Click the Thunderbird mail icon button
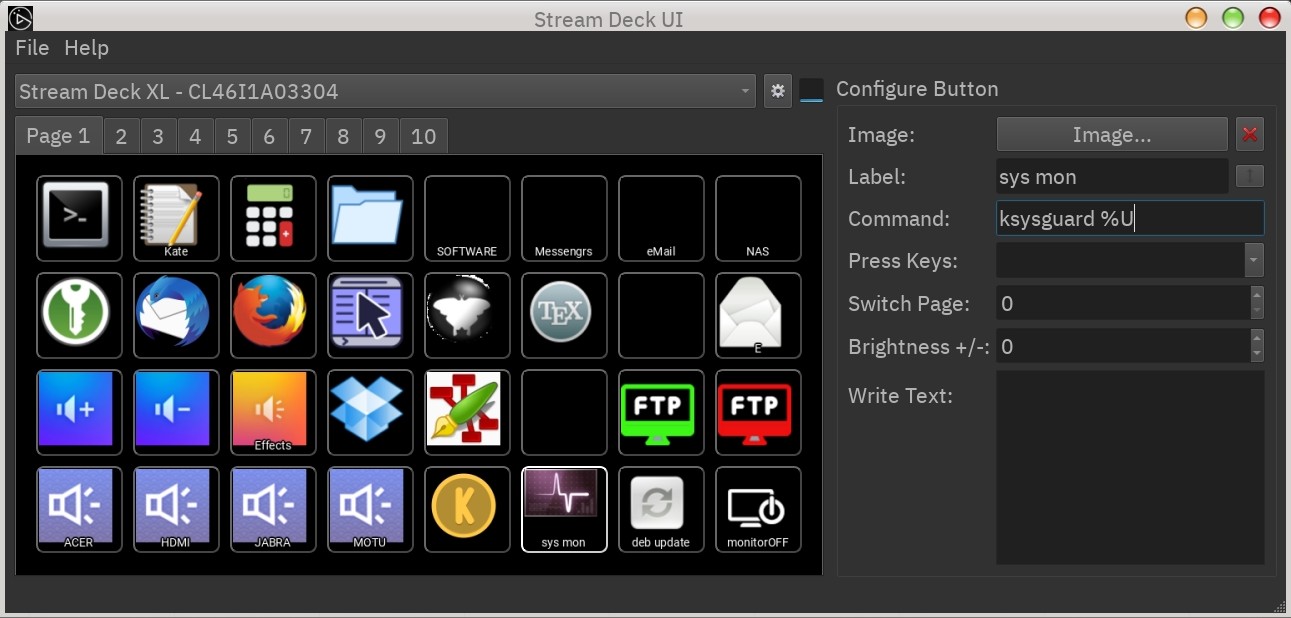The width and height of the screenshot is (1291, 618). click(176, 315)
